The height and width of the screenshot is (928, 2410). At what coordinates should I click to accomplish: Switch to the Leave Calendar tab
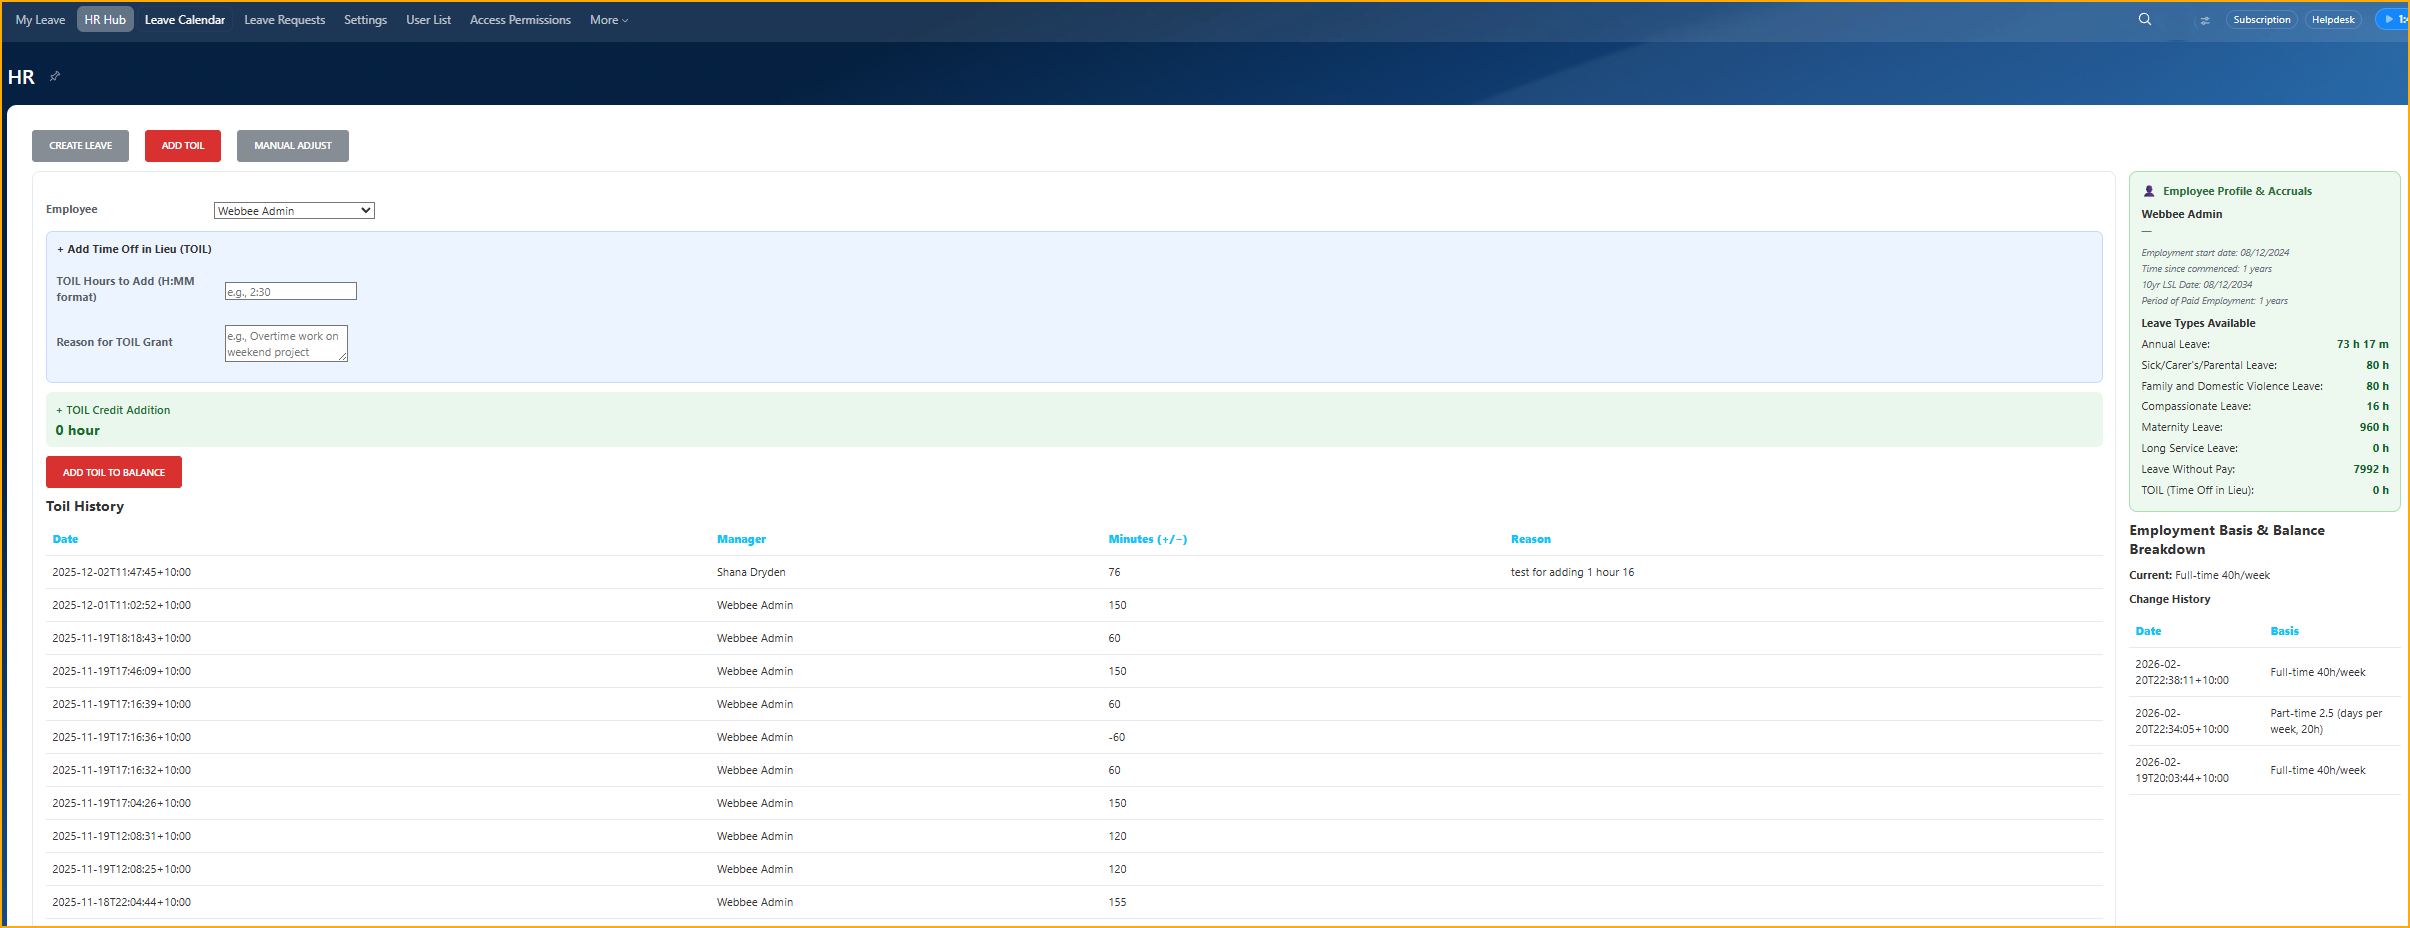point(185,19)
